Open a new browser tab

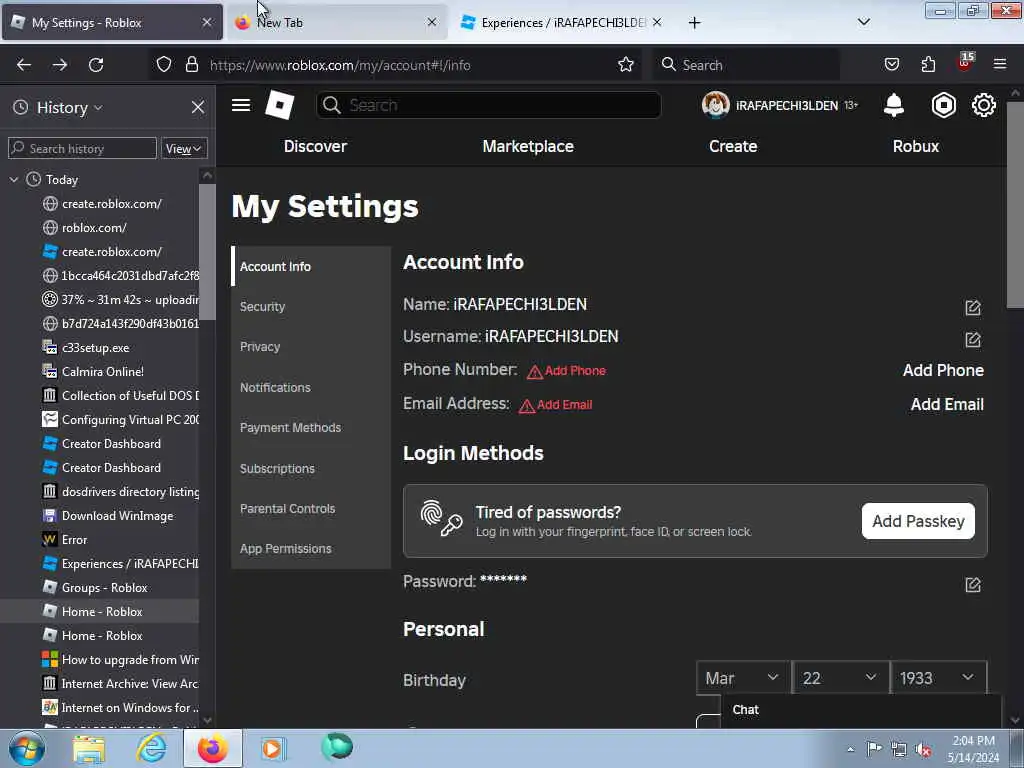(694, 23)
